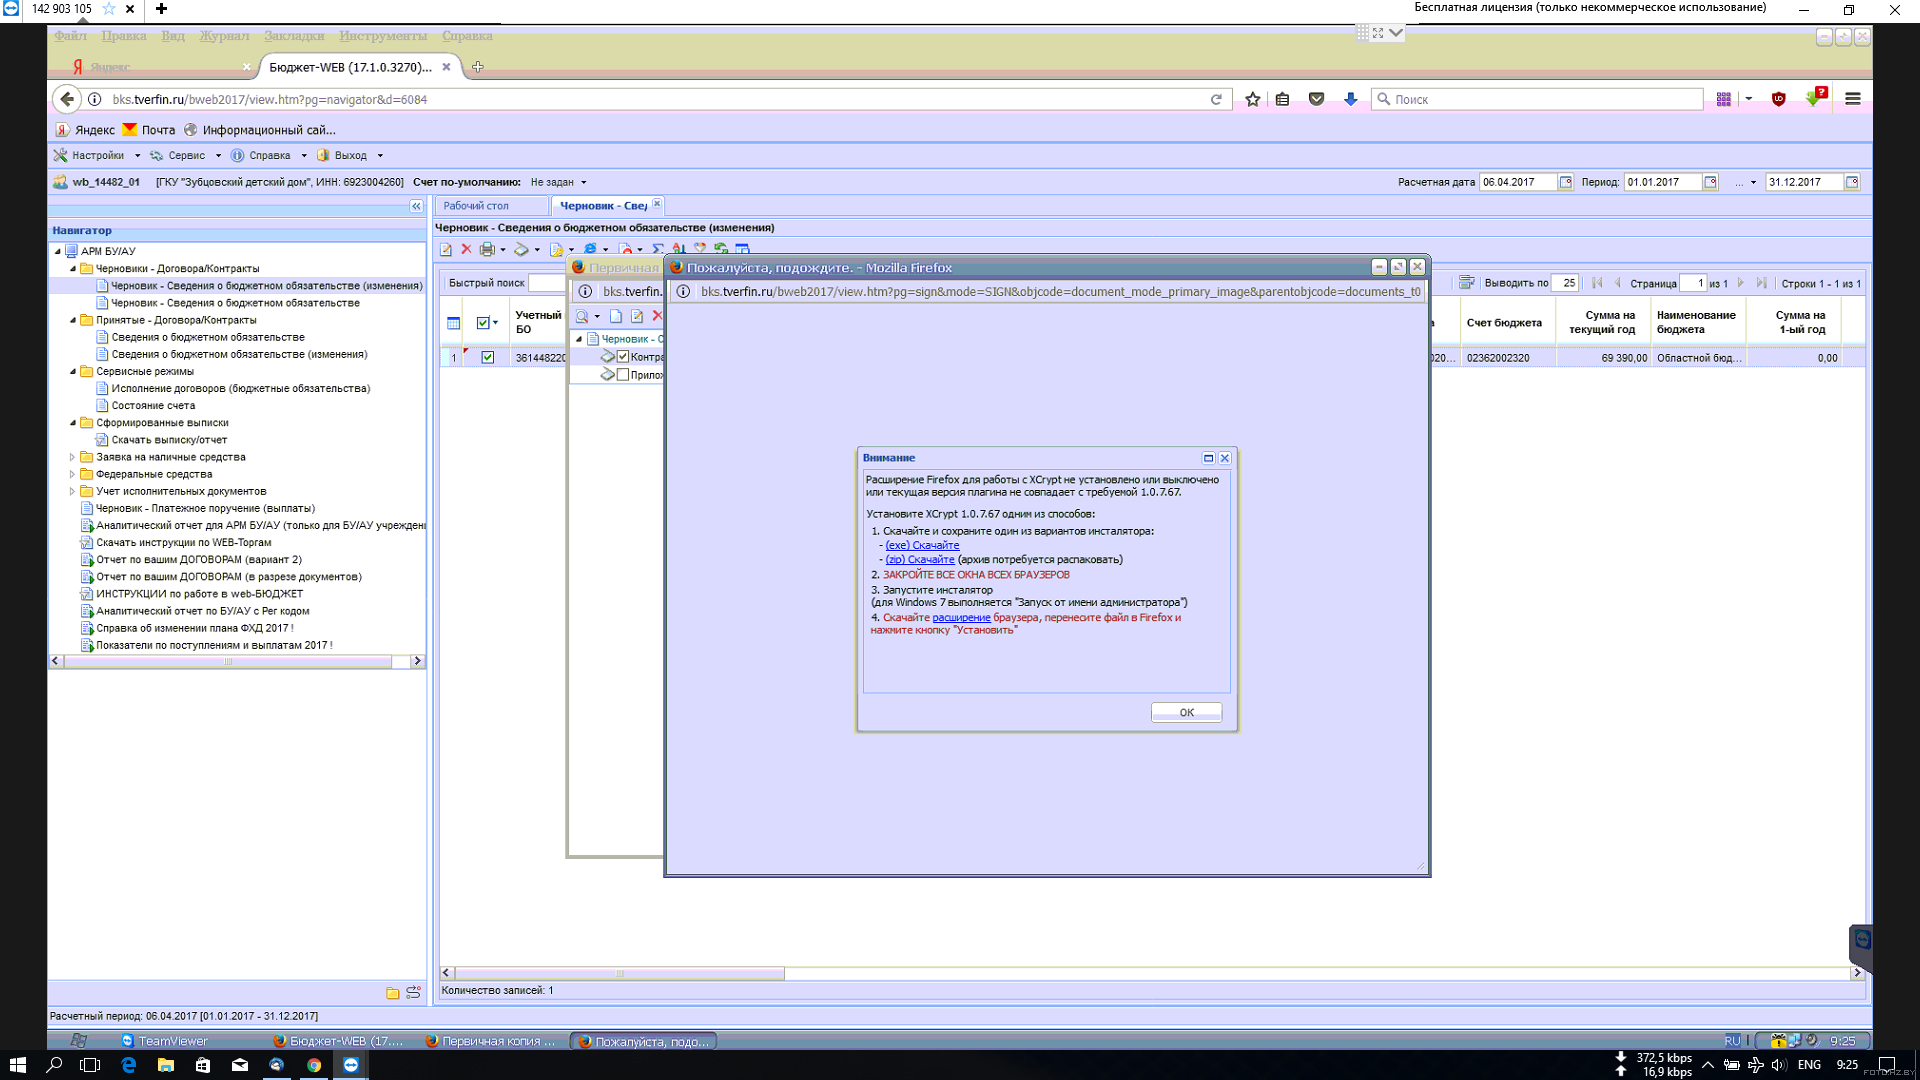Click the red delete icon in main toolbar
The width and height of the screenshot is (1920, 1080).
tap(466, 249)
